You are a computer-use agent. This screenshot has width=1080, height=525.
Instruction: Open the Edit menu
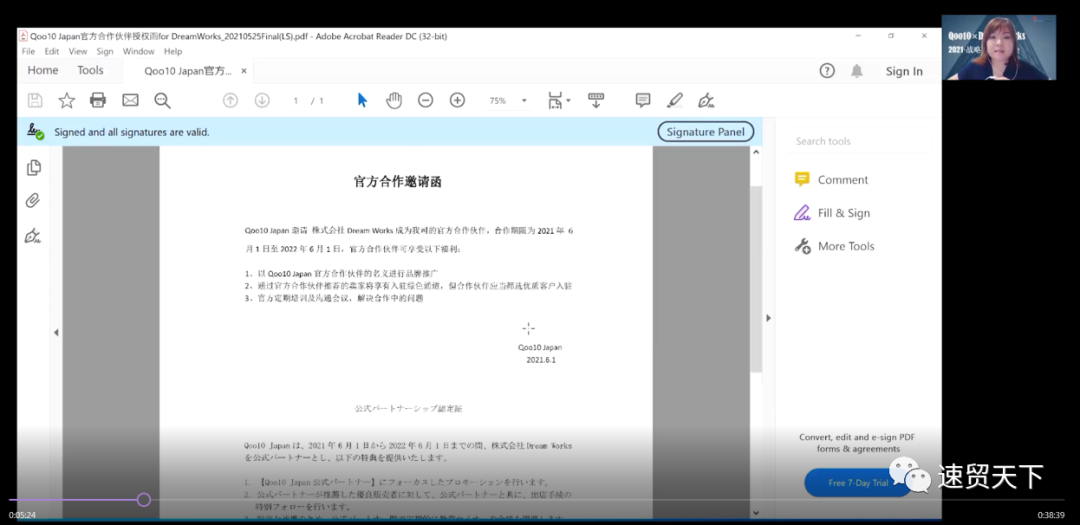pos(52,52)
